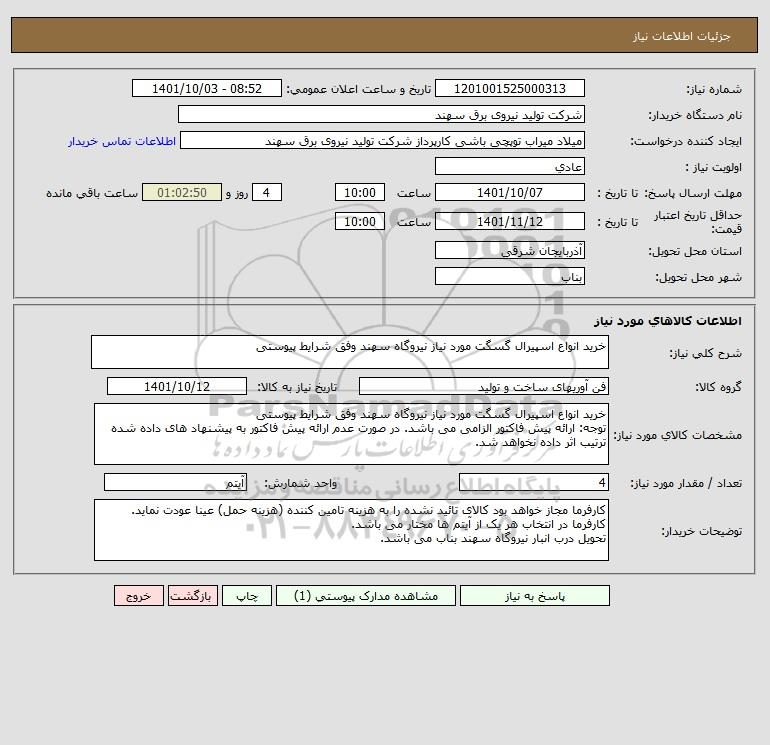Image resolution: width=770 pixels, height=745 pixels.
Task: Click buyer name field شرکت تولید نیروی برق سهند
Action: point(381,114)
